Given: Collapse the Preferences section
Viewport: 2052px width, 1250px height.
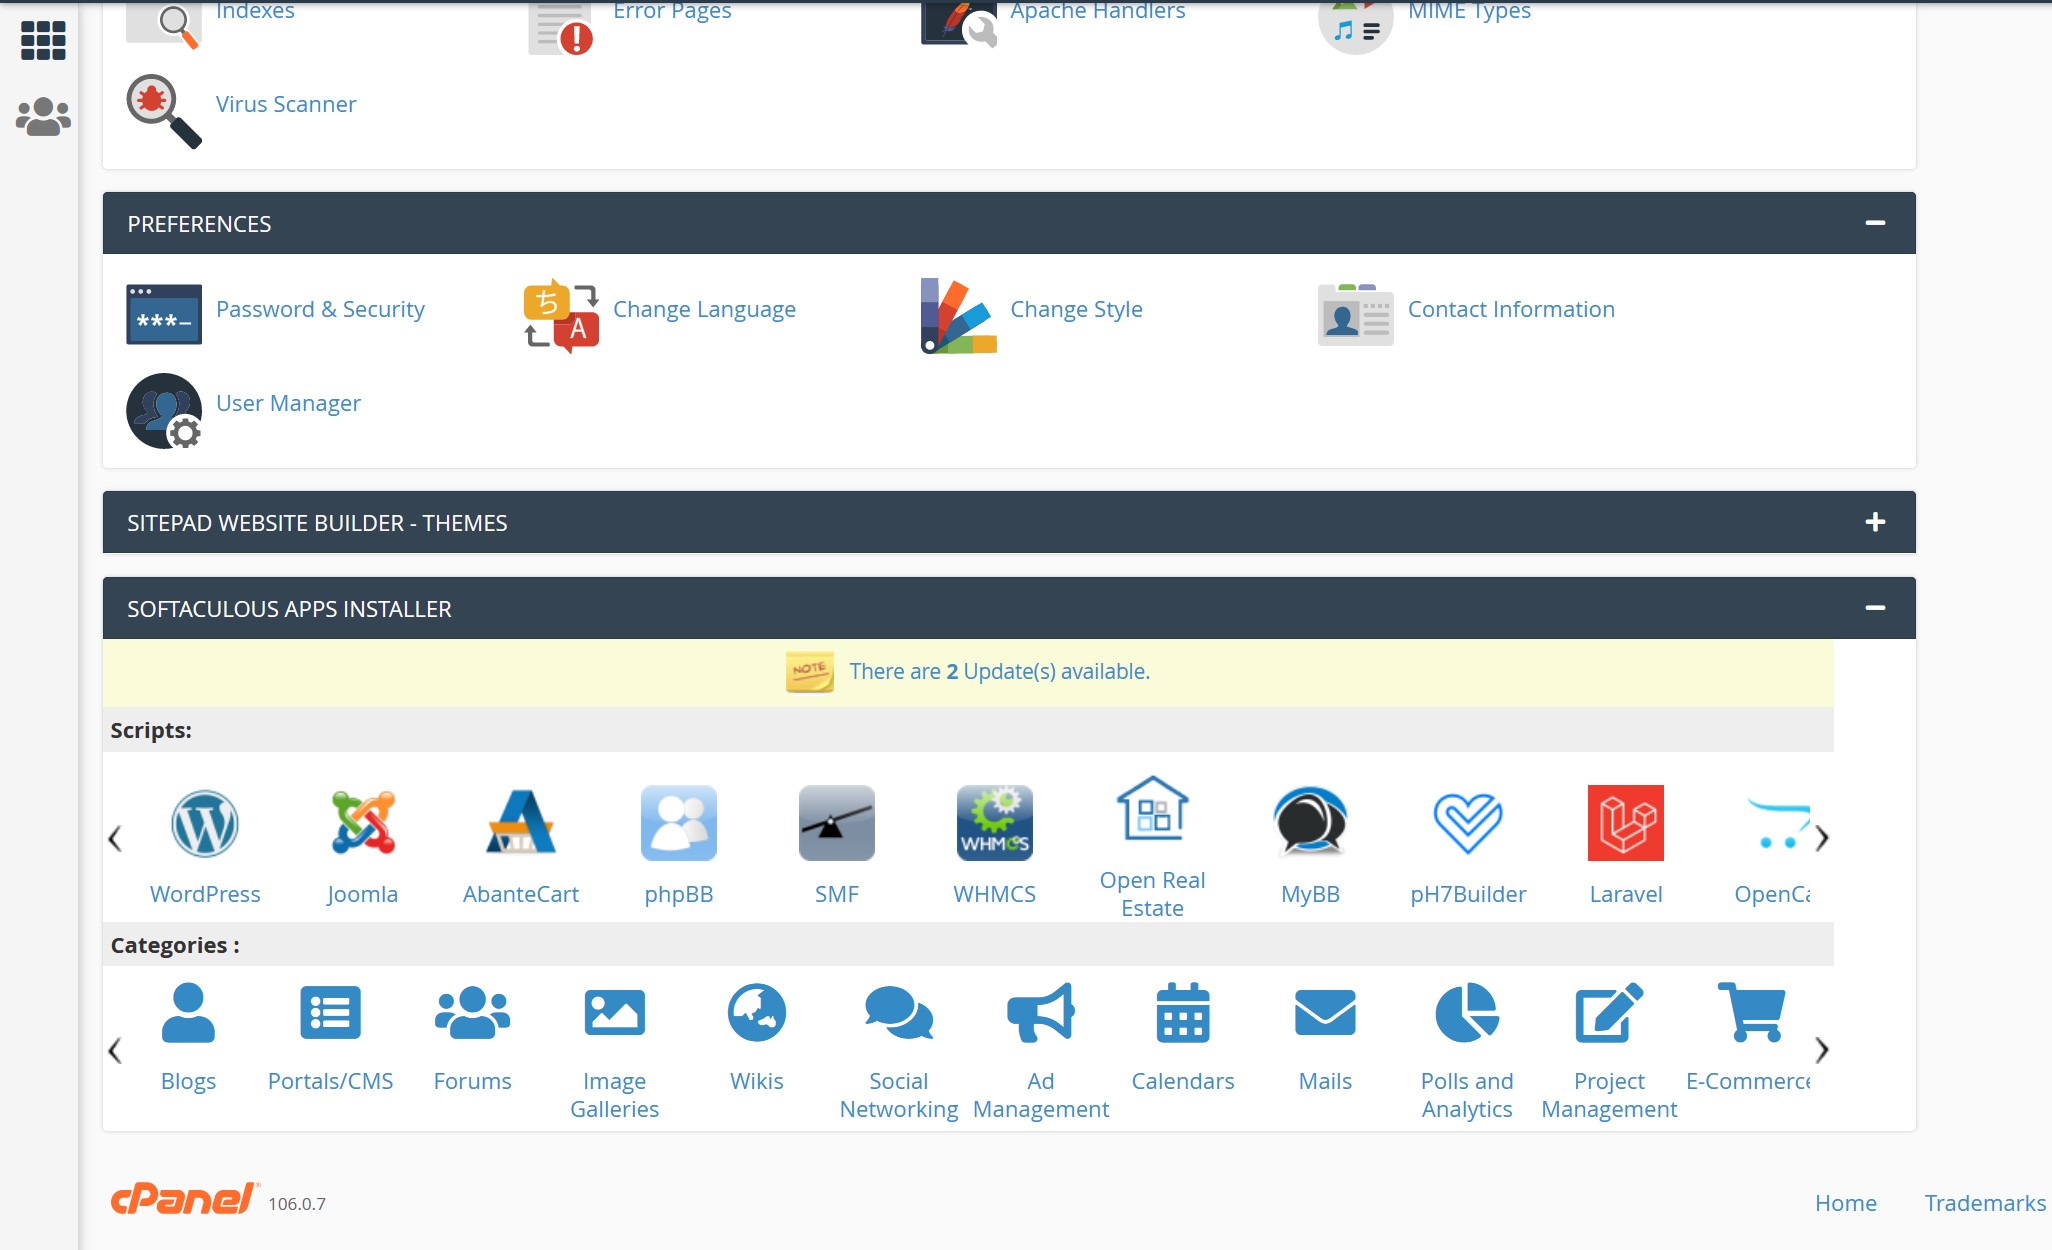Looking at the screenshot, I should click(1875, 221).
